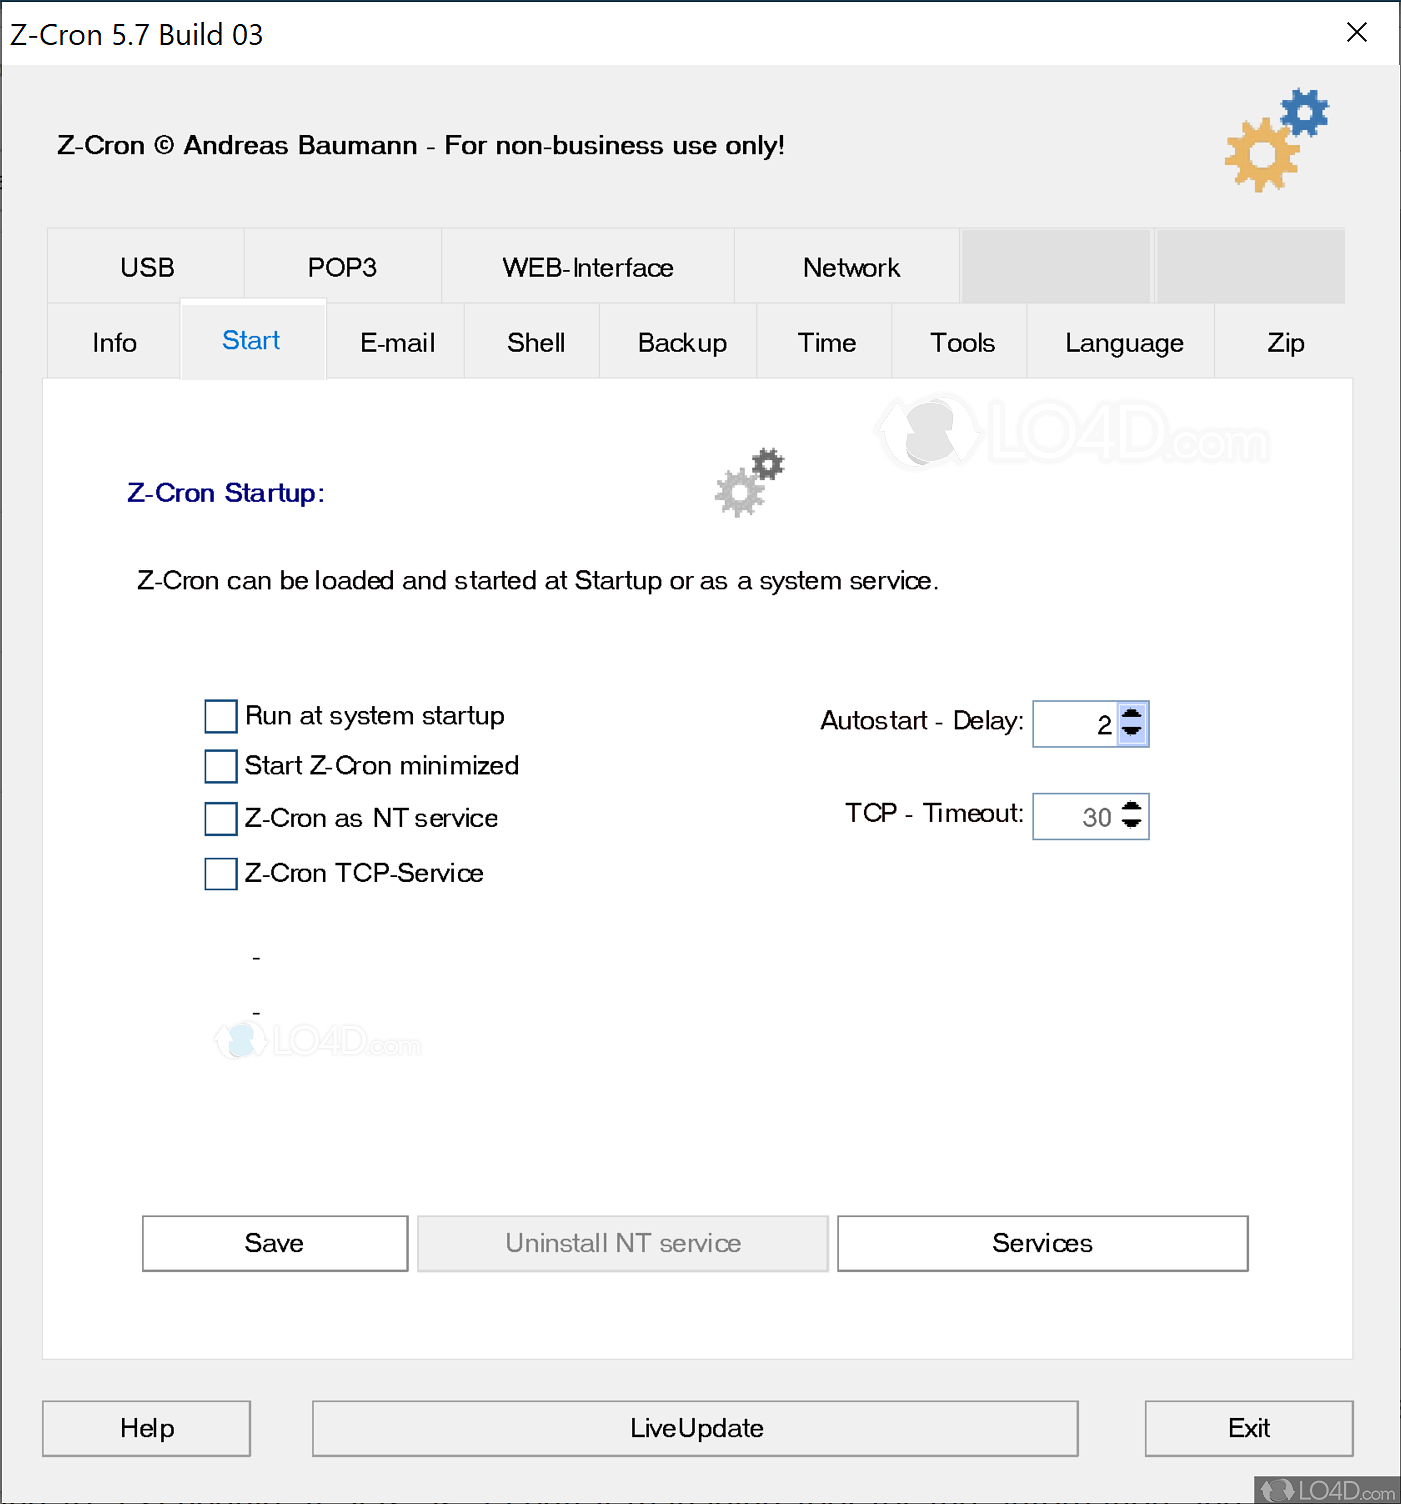
Task: Click the Z-Cron gears logo in the header
Action: click(1277, 140)
